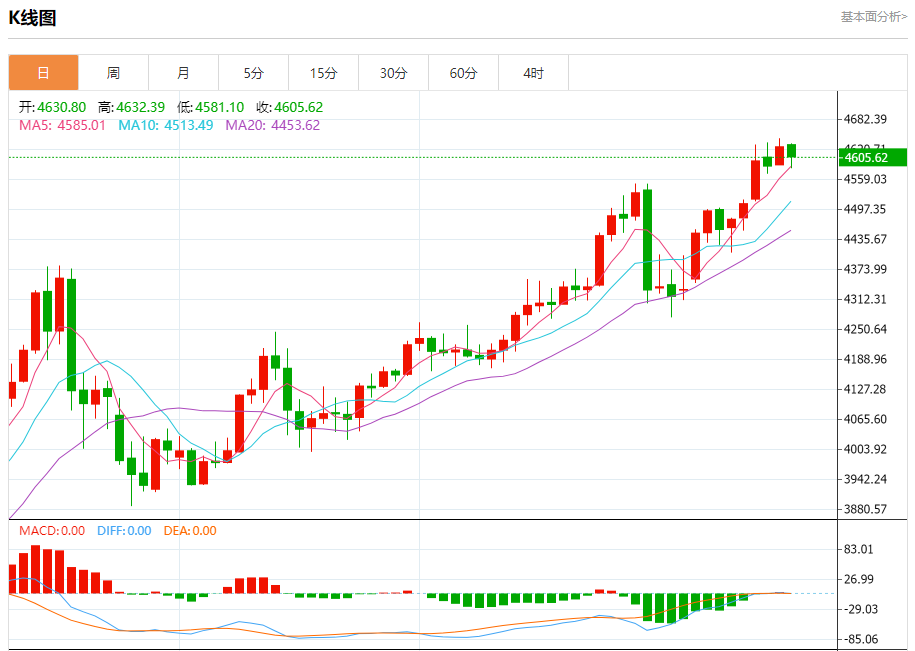Click the MACD indicator label
This screenshot has width=915, height=651.
[52, 531]
